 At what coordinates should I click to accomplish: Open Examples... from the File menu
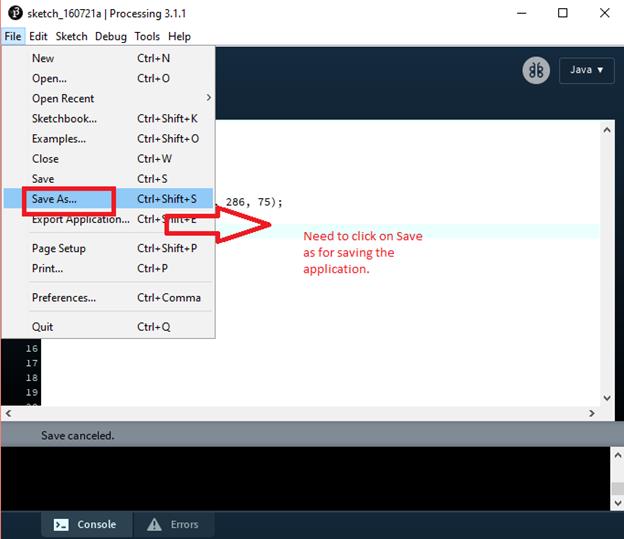click(x=108, y=139)
